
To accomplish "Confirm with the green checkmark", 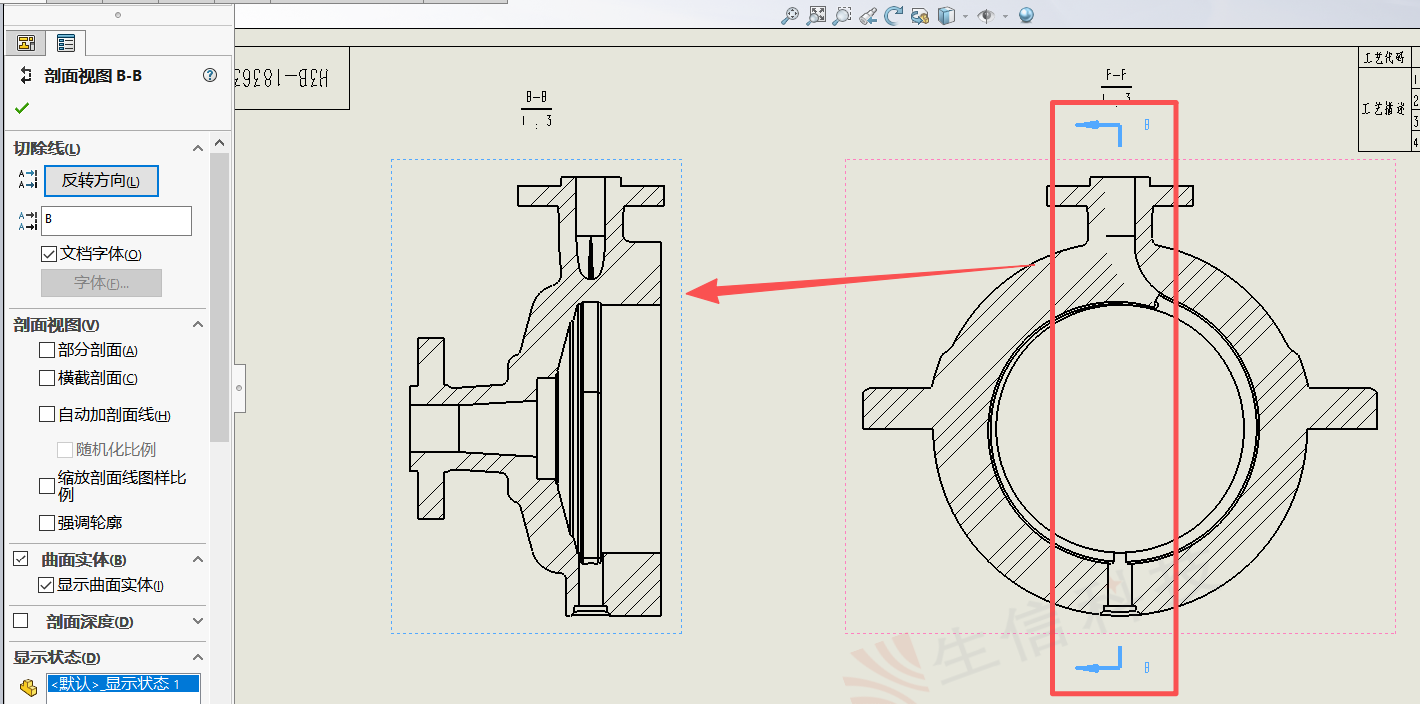I will tap(22, 108).
